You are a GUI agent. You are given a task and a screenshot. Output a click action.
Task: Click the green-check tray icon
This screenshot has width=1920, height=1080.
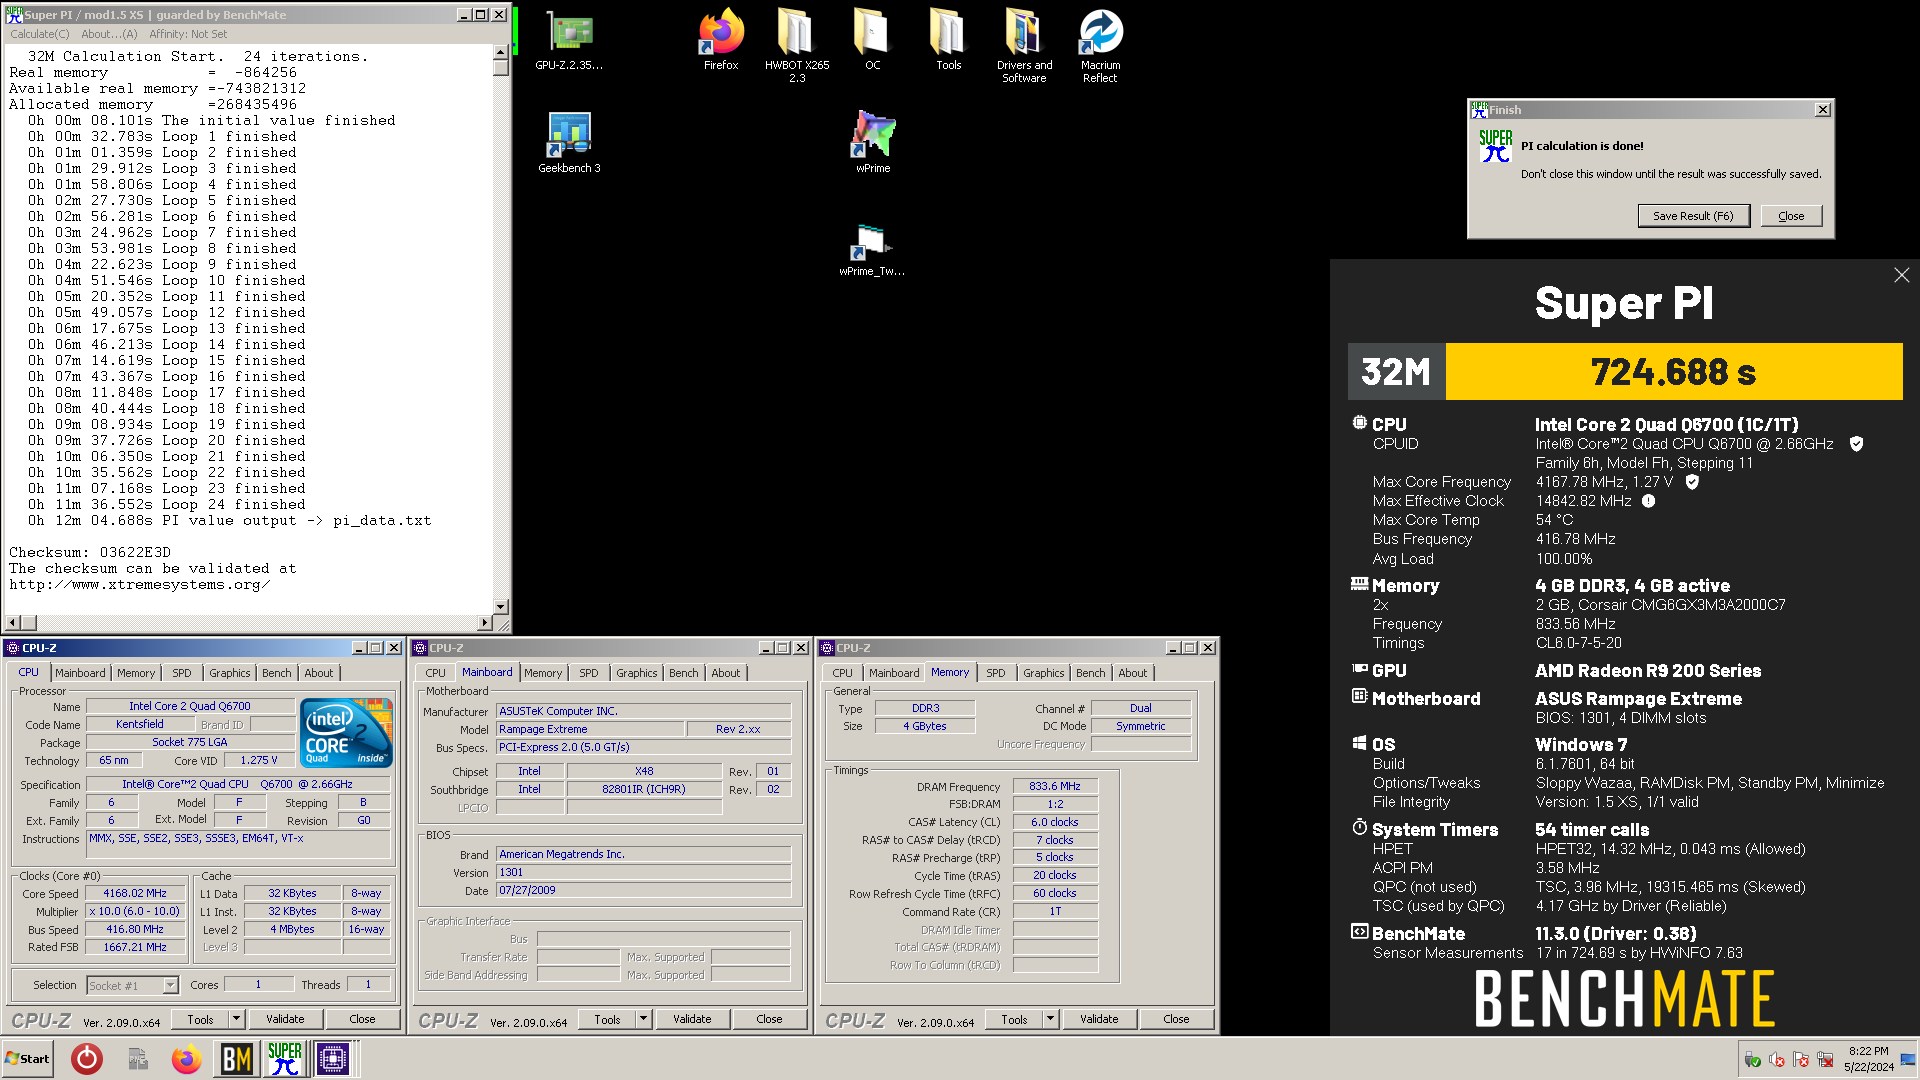tap(1752, 1059)
